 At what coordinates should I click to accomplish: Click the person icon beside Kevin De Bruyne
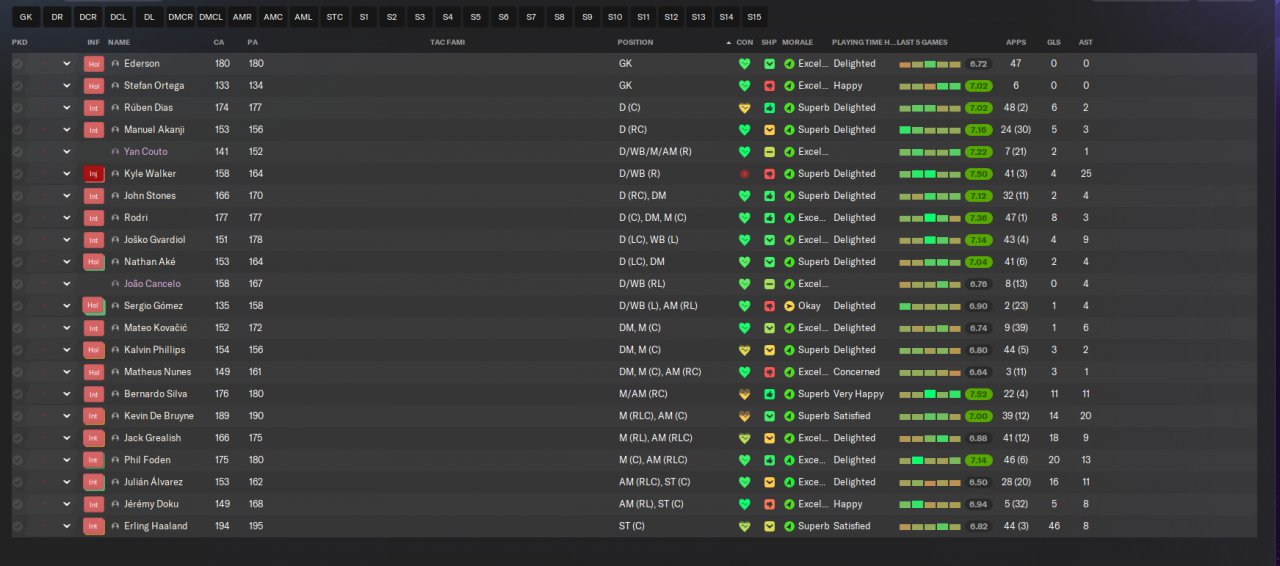click(115, 416)
